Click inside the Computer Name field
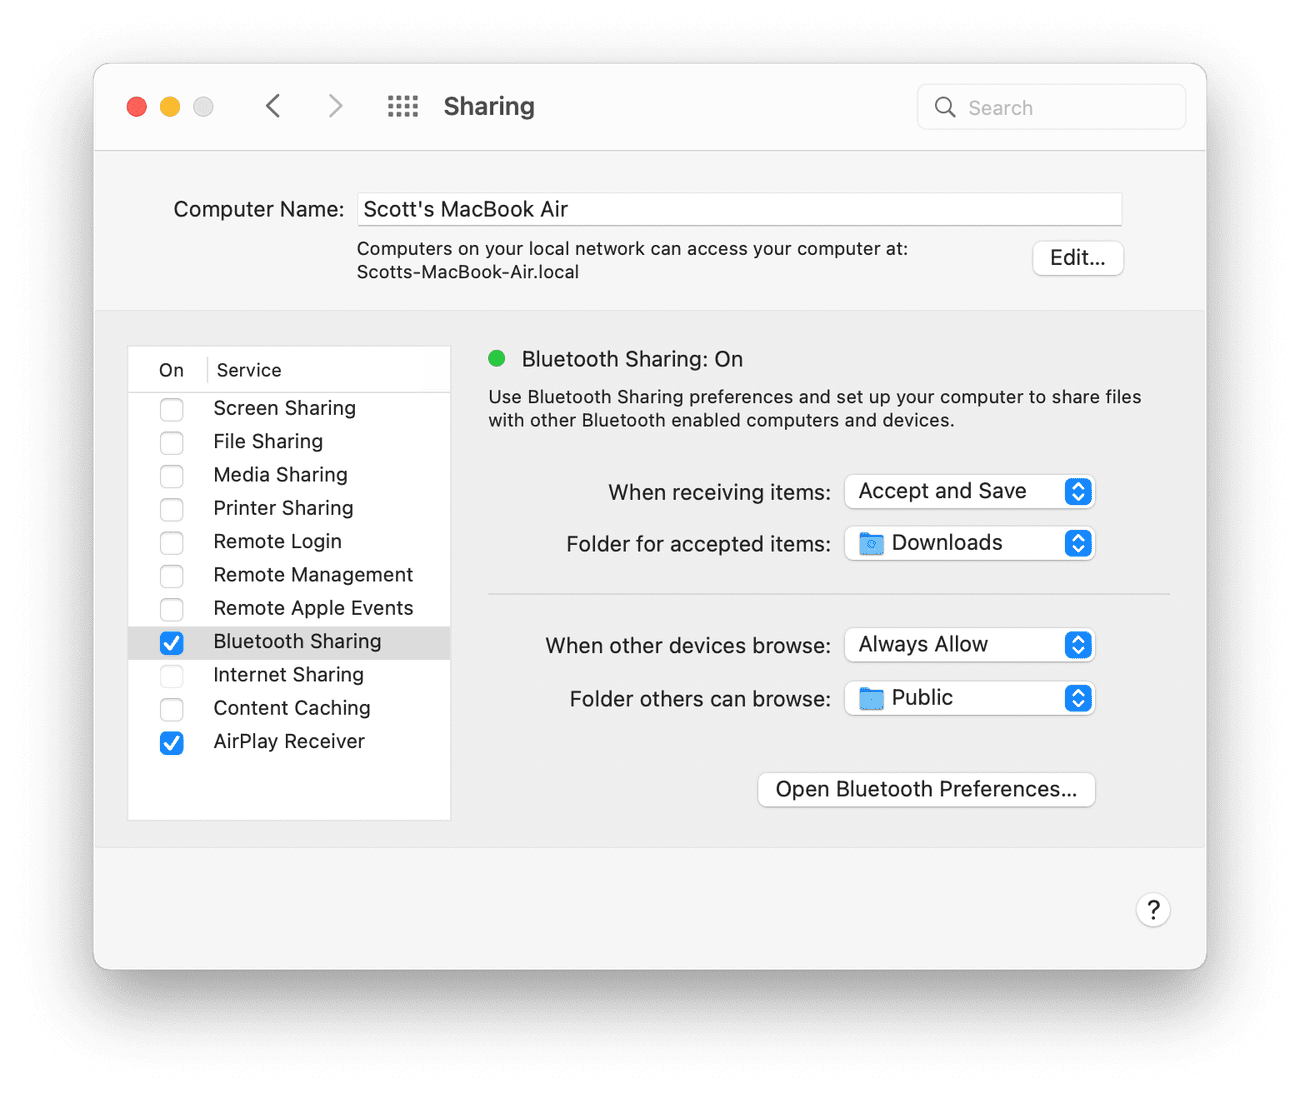Screen dimensions: 1300x1093 pos(740,209)
